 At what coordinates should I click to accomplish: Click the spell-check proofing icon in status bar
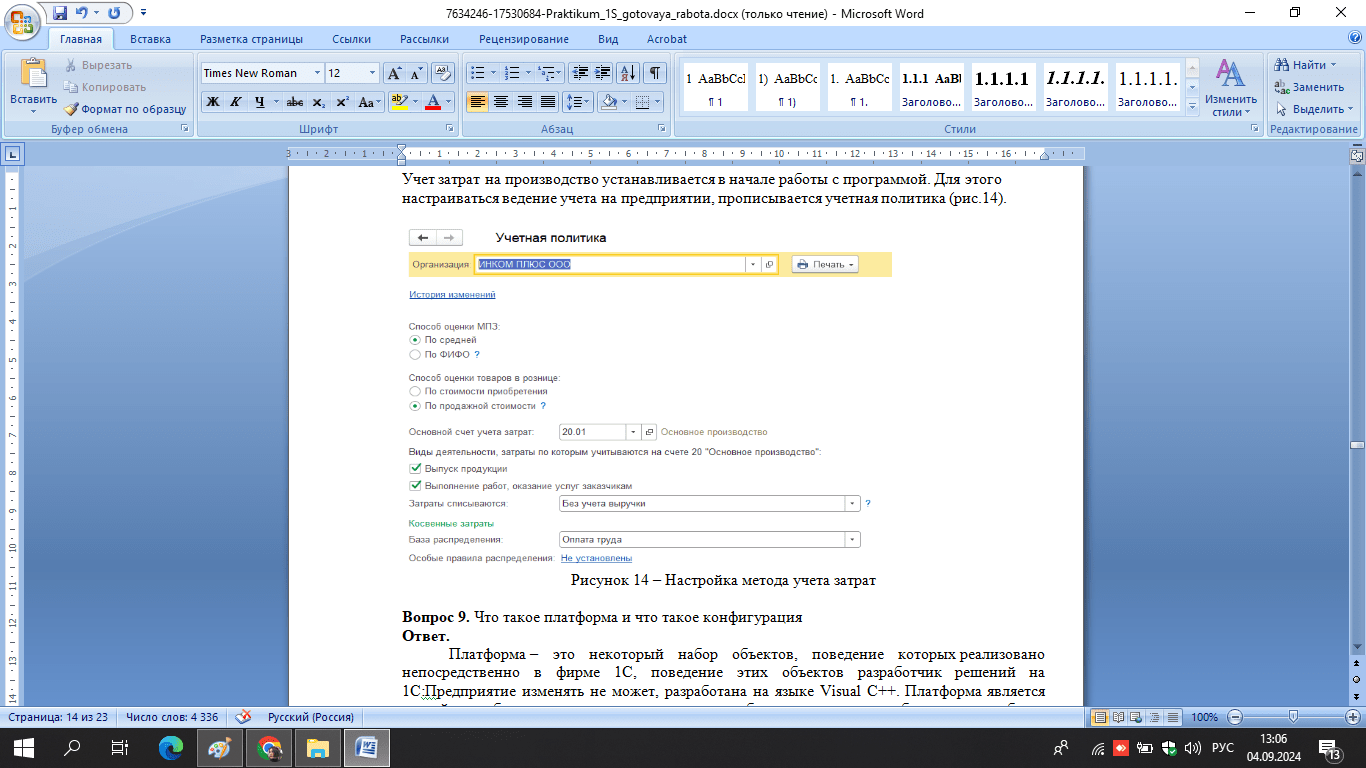tap(242, 717)
